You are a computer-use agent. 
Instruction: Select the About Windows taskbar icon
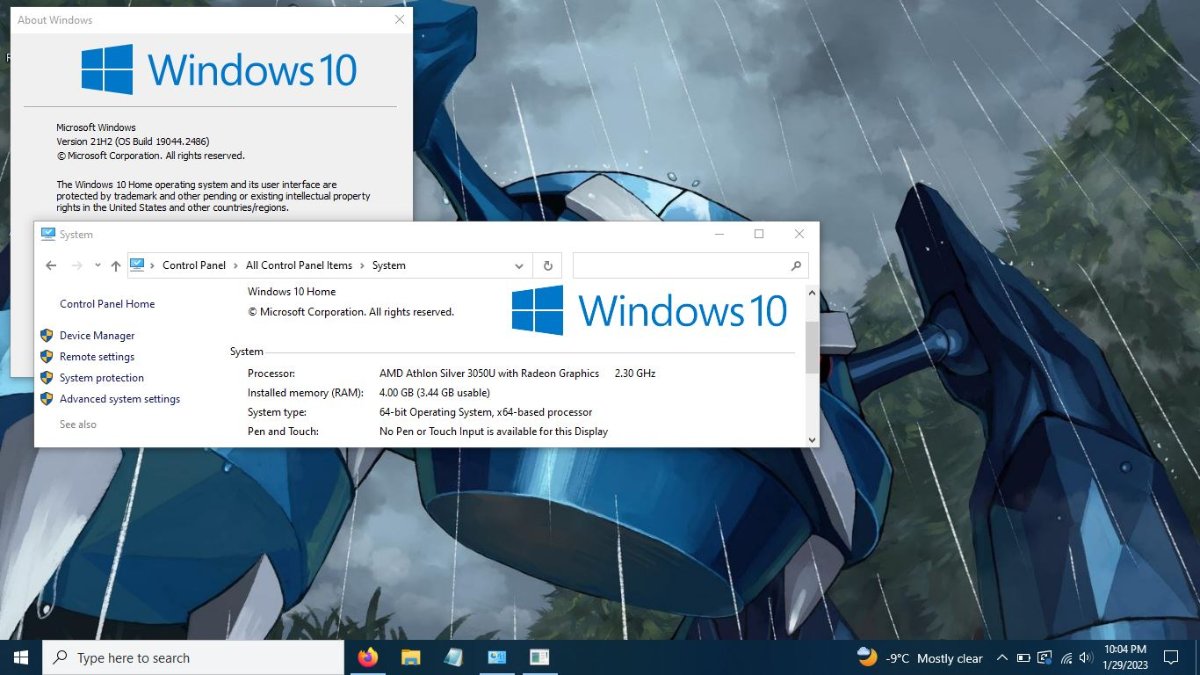pos(540,657)
